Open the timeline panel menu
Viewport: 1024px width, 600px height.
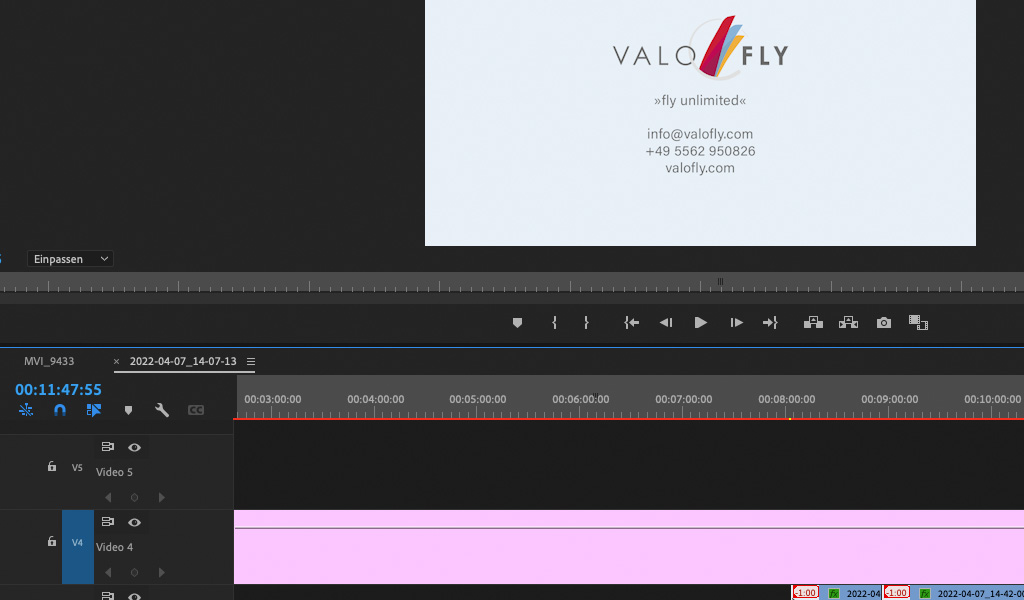(x=251, y=362)
